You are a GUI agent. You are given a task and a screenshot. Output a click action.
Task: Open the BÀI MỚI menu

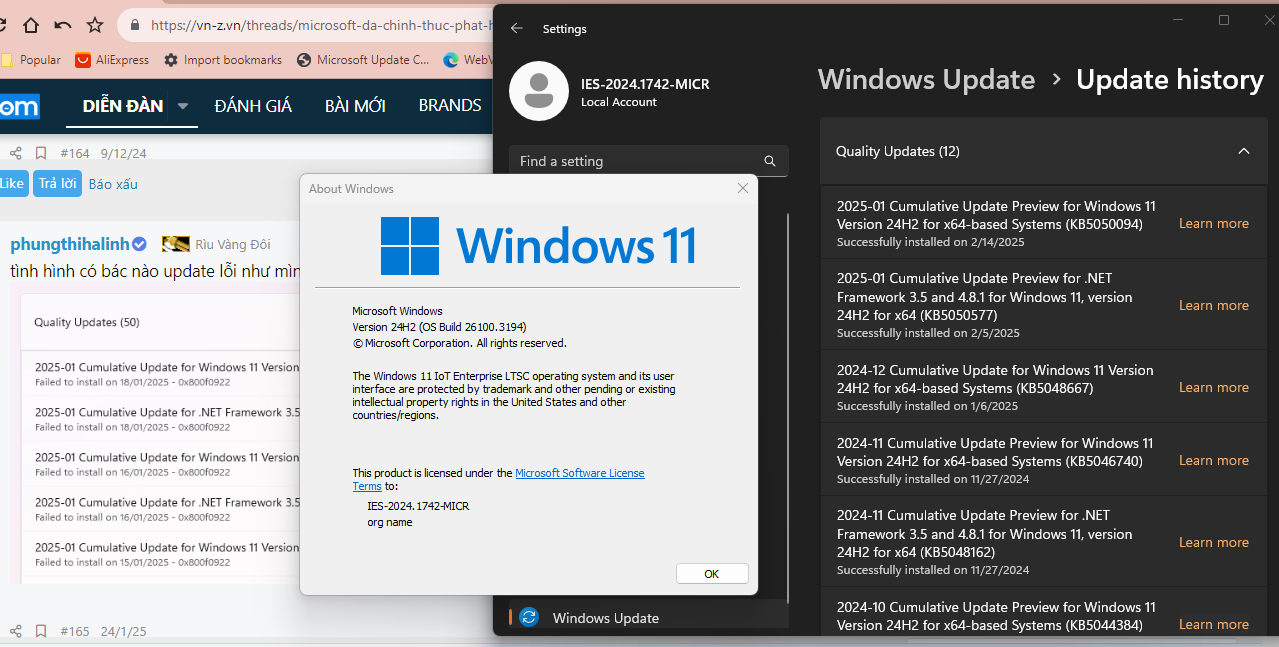click(x=355, y=106)
